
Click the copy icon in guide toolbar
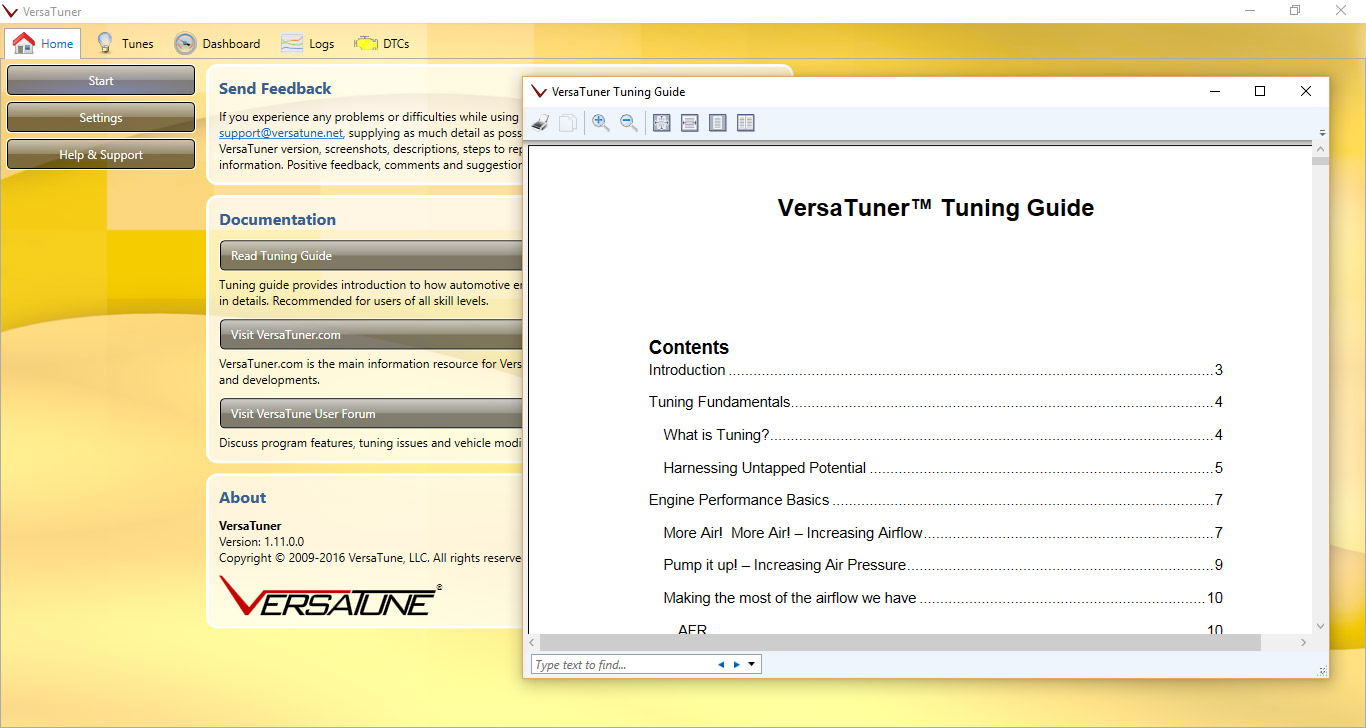coord(567,123)
